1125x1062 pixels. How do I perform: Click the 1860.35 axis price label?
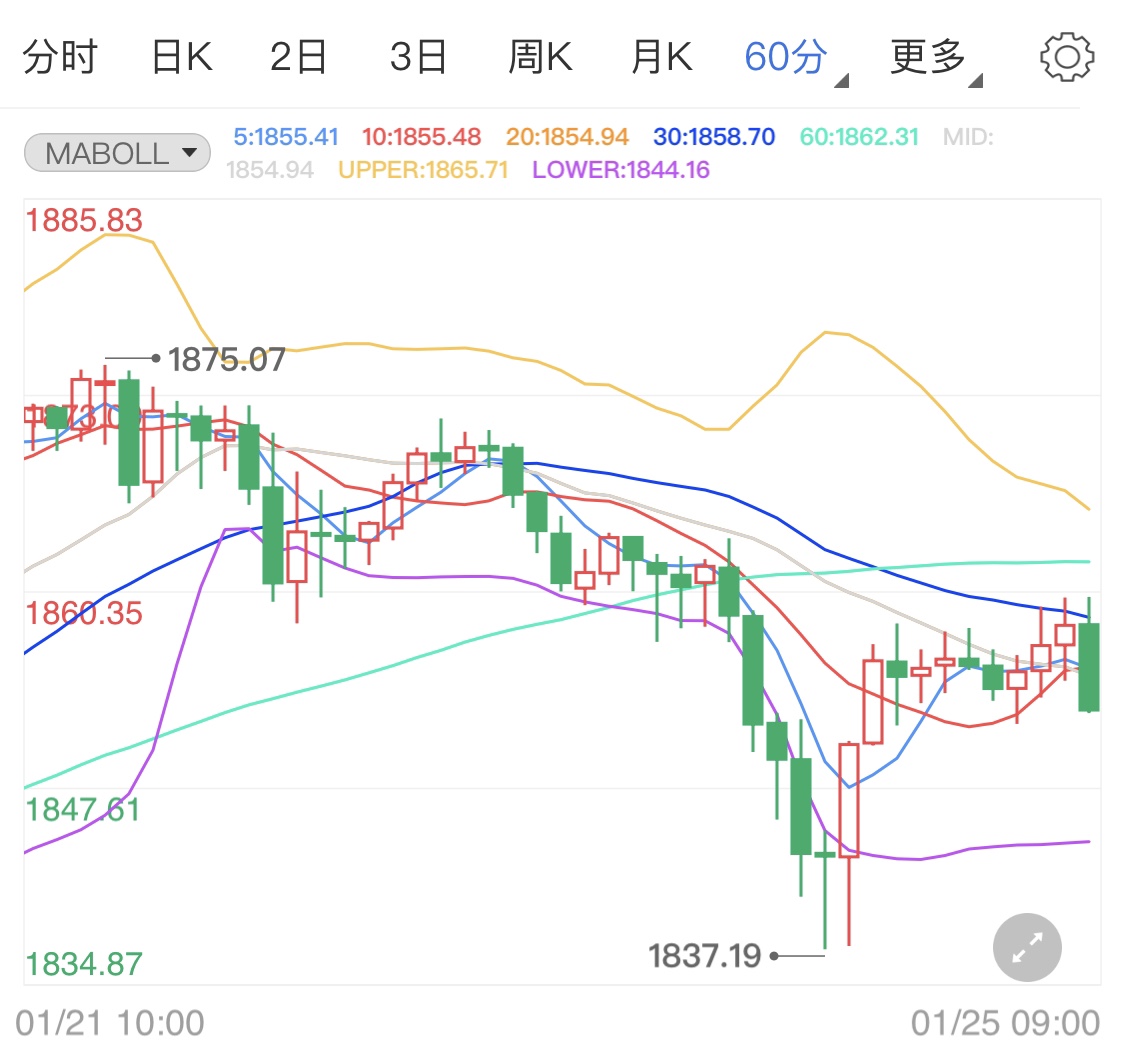pos(84,614)
